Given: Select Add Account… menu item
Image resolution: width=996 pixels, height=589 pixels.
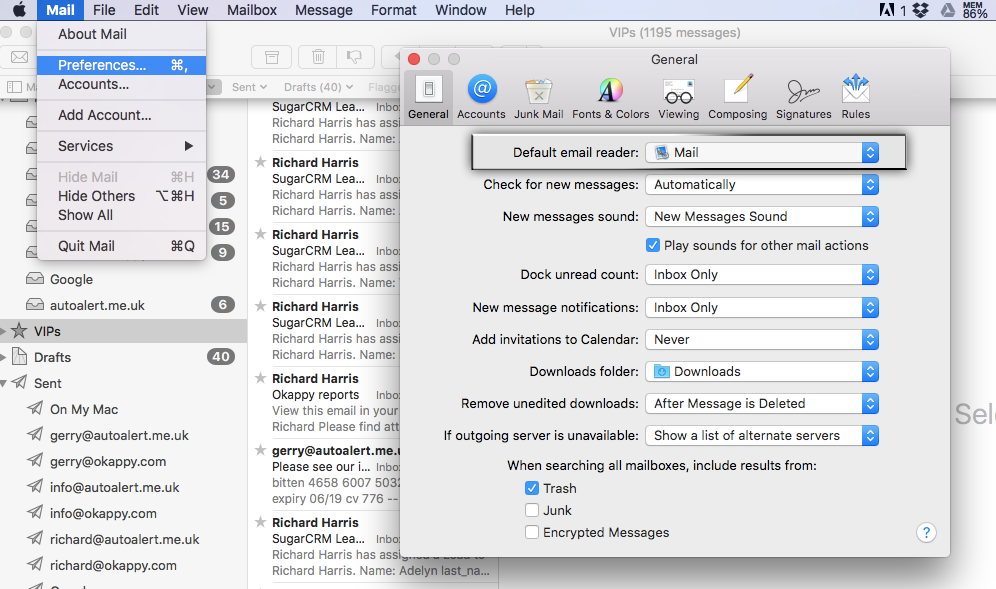Looking at the screenshot, I should 121,115.
